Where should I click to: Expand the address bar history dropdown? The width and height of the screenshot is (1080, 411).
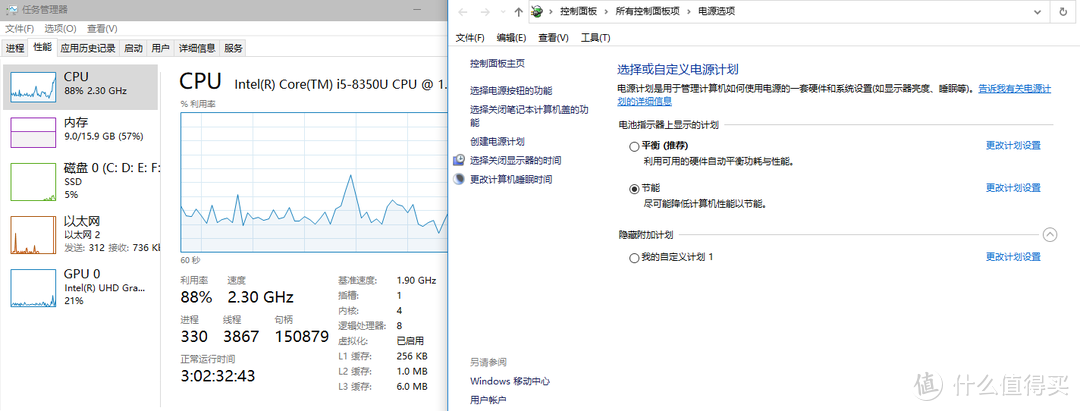coord(1039,12)
